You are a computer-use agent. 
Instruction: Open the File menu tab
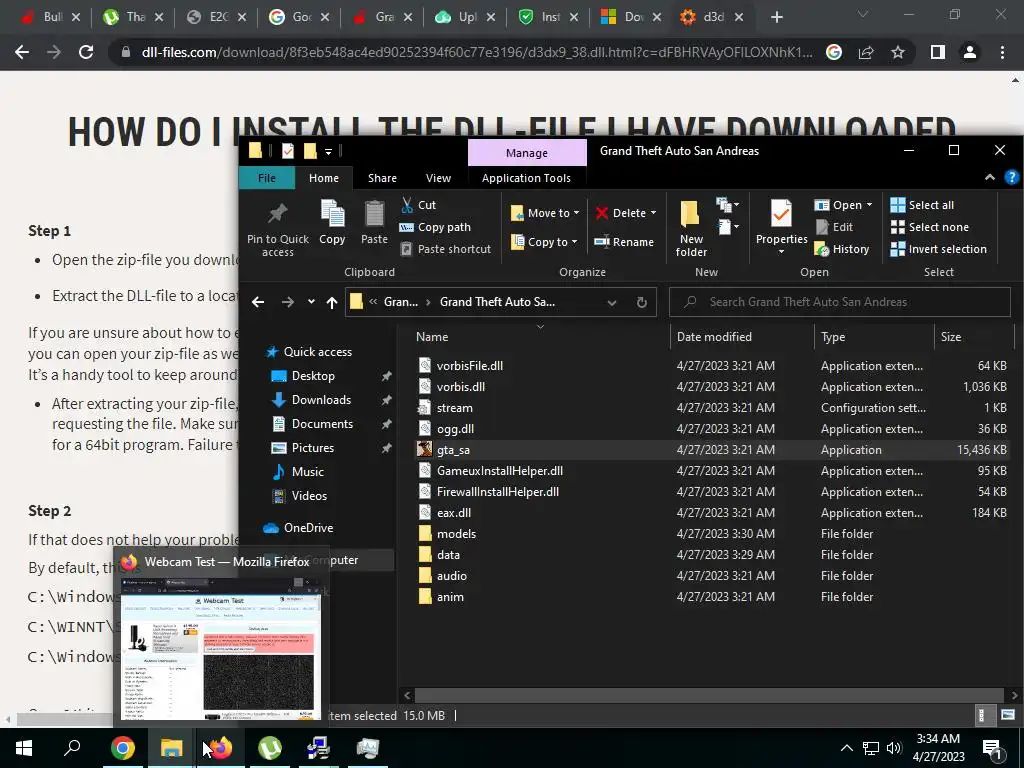pyautogui.click(x=266, y=178)
